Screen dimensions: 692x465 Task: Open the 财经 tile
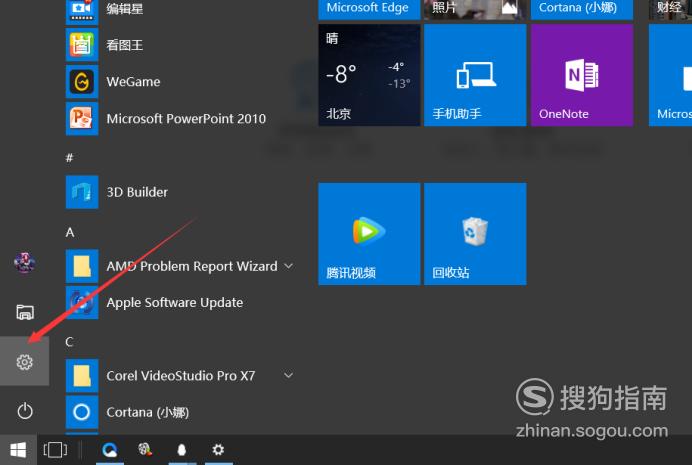click(x=670, y=10)
